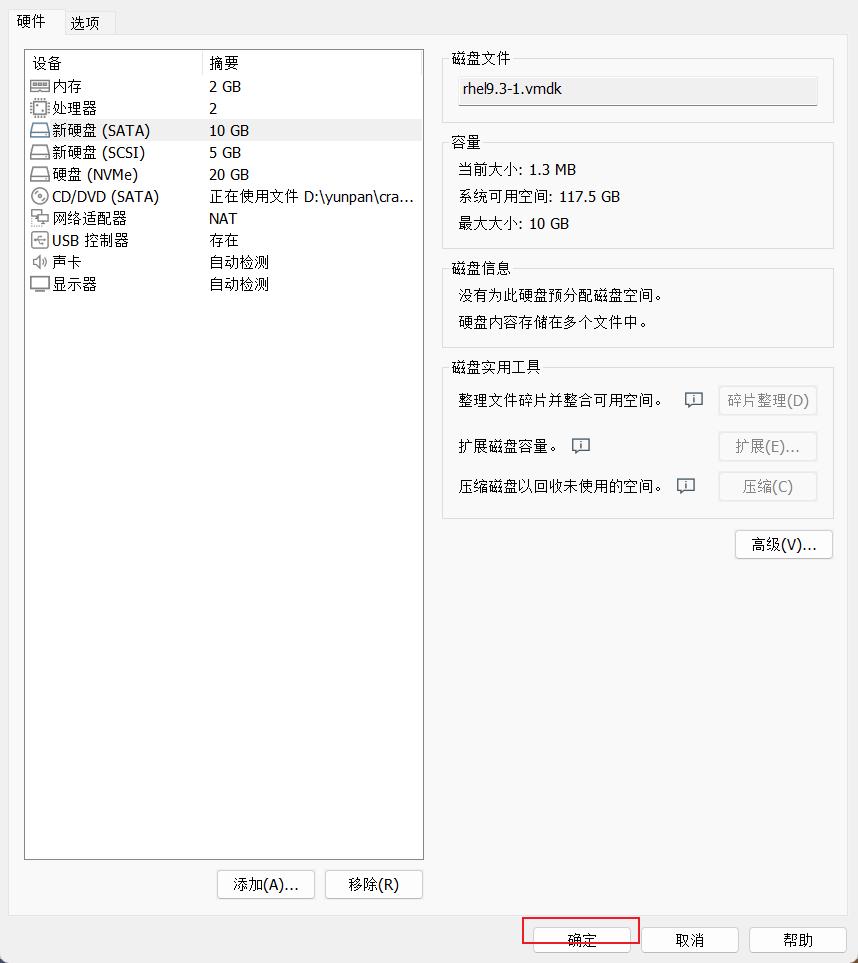Open the info tip beside defragment description
This screenshot has width=858, height=963.
[694, 400]
